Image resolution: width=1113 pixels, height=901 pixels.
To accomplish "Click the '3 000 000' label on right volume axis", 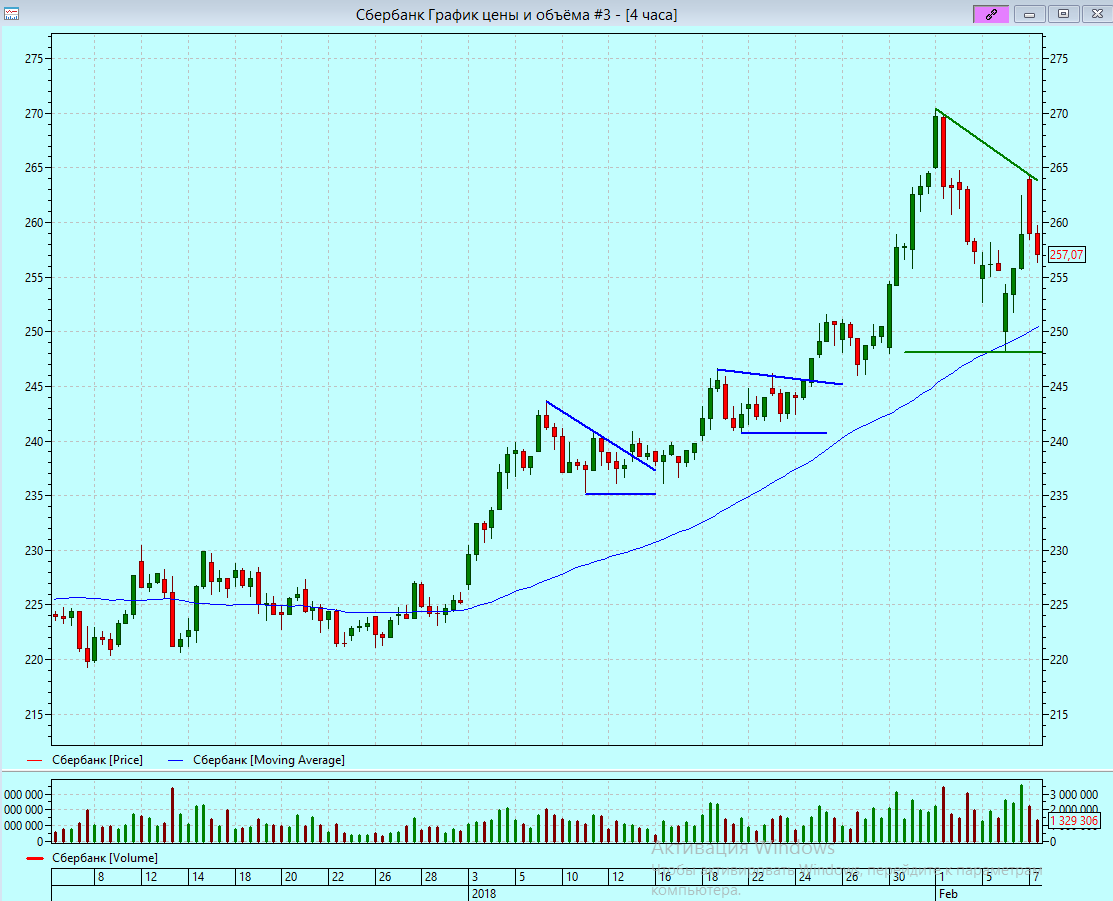I will 1074,794.
